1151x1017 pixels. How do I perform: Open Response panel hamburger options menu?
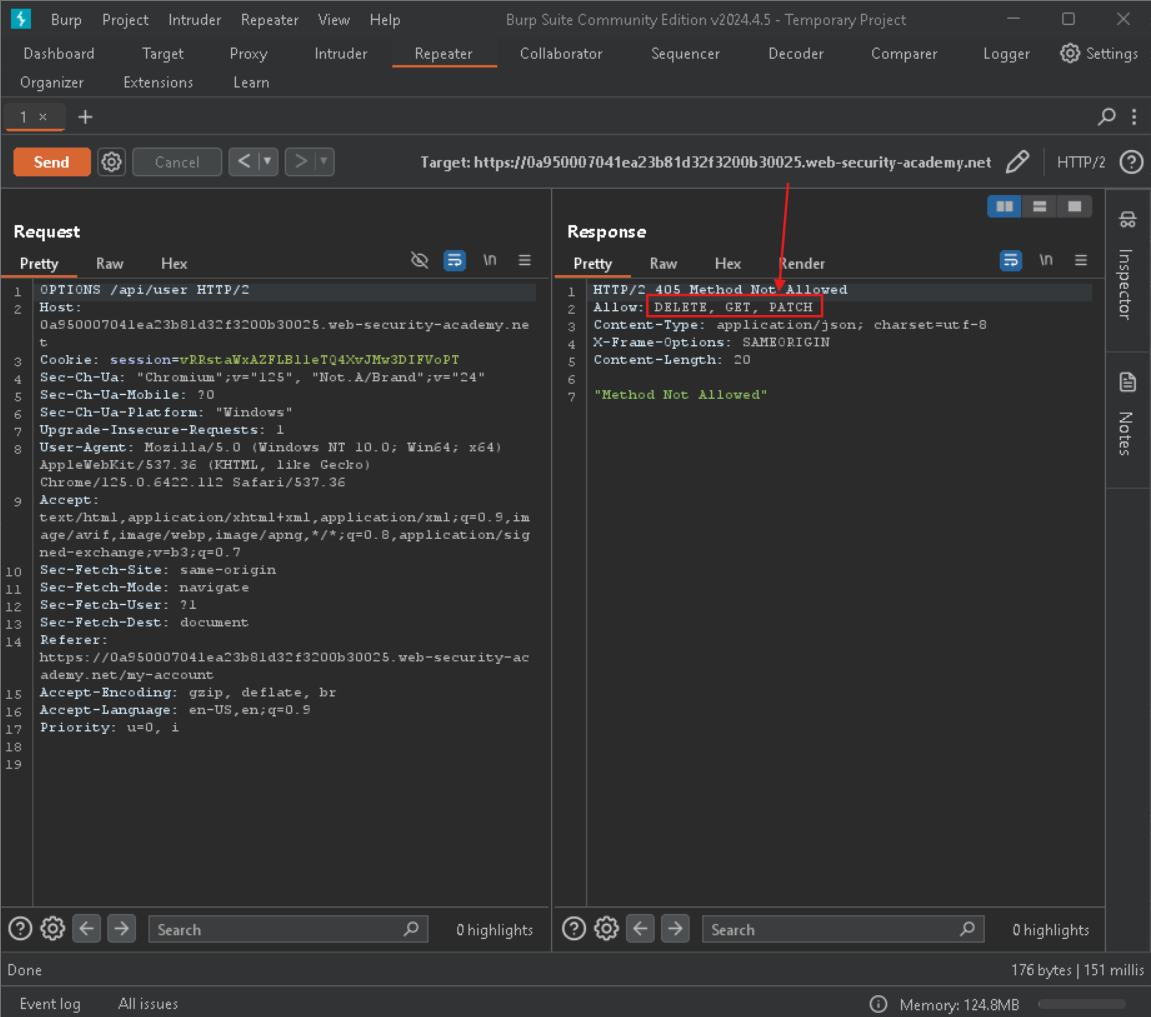tap(1080, 261)
